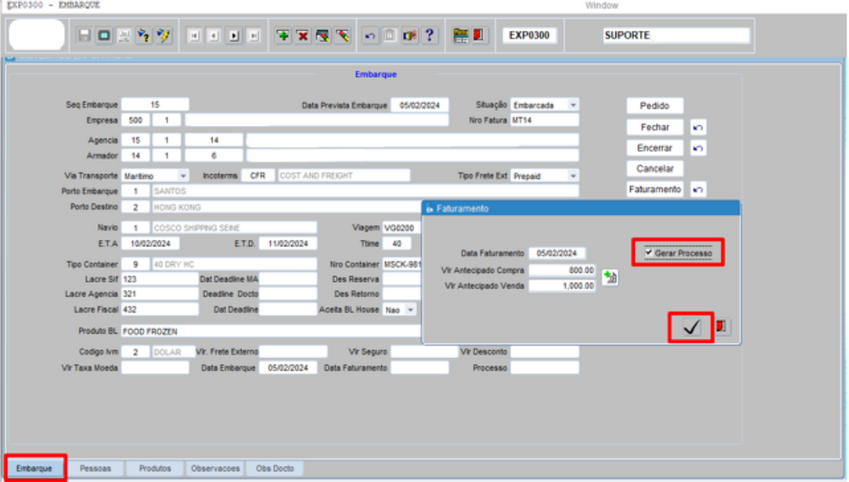Viewport: 849px width, 482px height.
Task: Click the red X delete record icon
Action: 303,35
